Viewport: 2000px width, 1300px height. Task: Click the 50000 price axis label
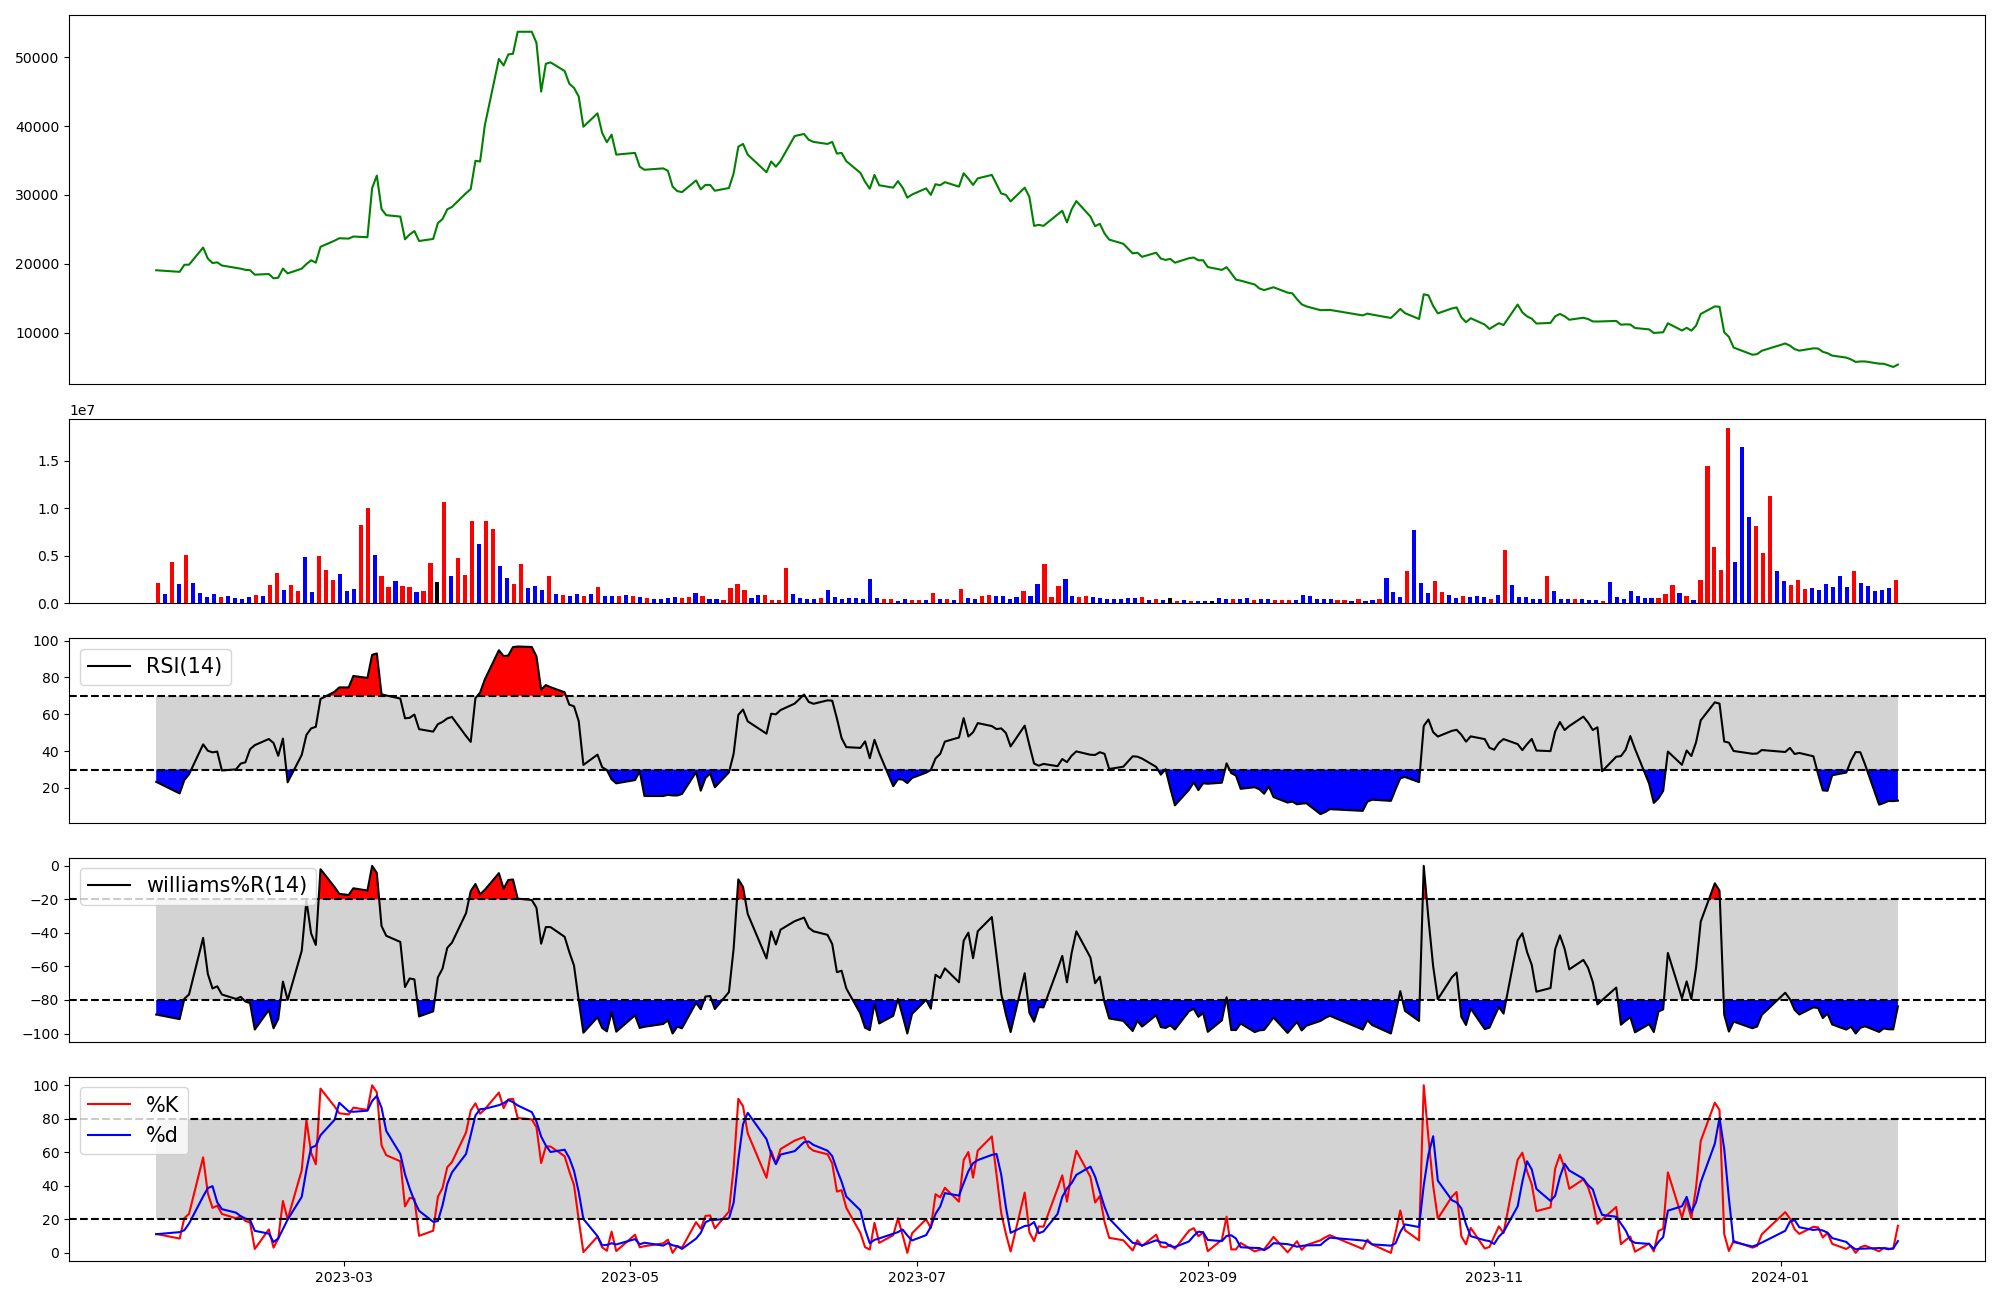(37, 58)
